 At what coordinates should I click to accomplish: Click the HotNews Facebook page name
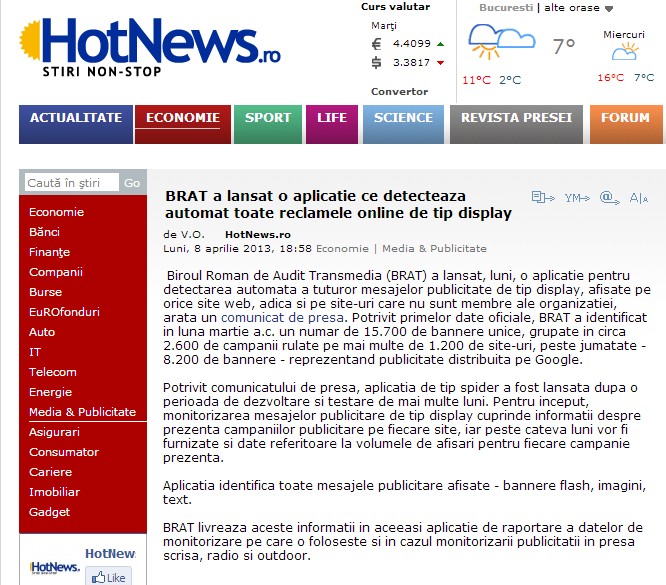[x=110, y=554]
